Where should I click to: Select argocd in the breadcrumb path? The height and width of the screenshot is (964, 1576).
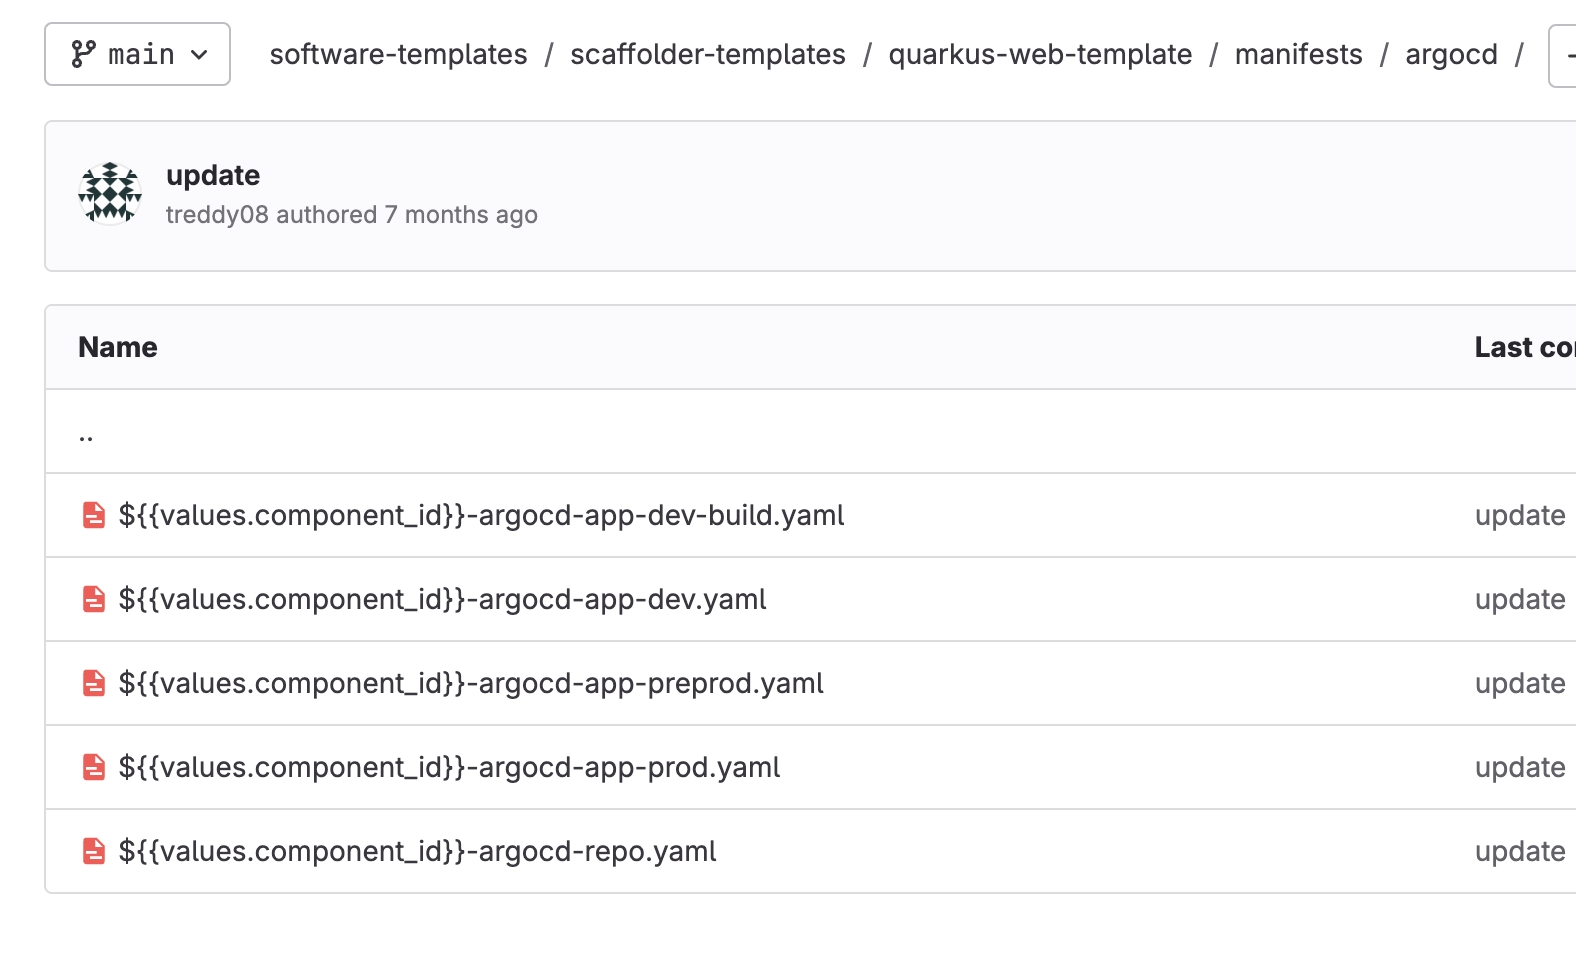click(x=1451, y=54)
